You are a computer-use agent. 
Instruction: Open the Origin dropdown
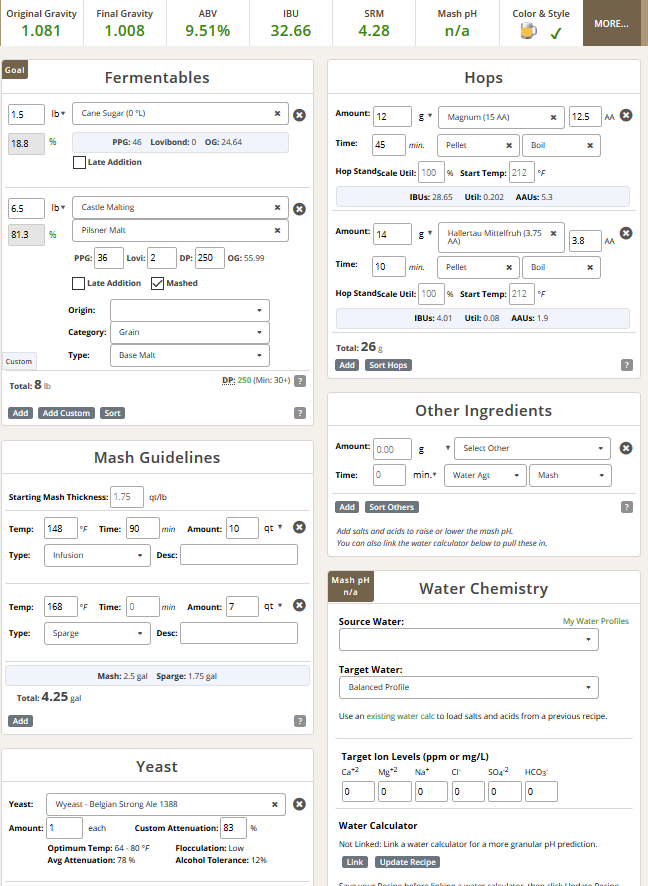tap(190, 310)
